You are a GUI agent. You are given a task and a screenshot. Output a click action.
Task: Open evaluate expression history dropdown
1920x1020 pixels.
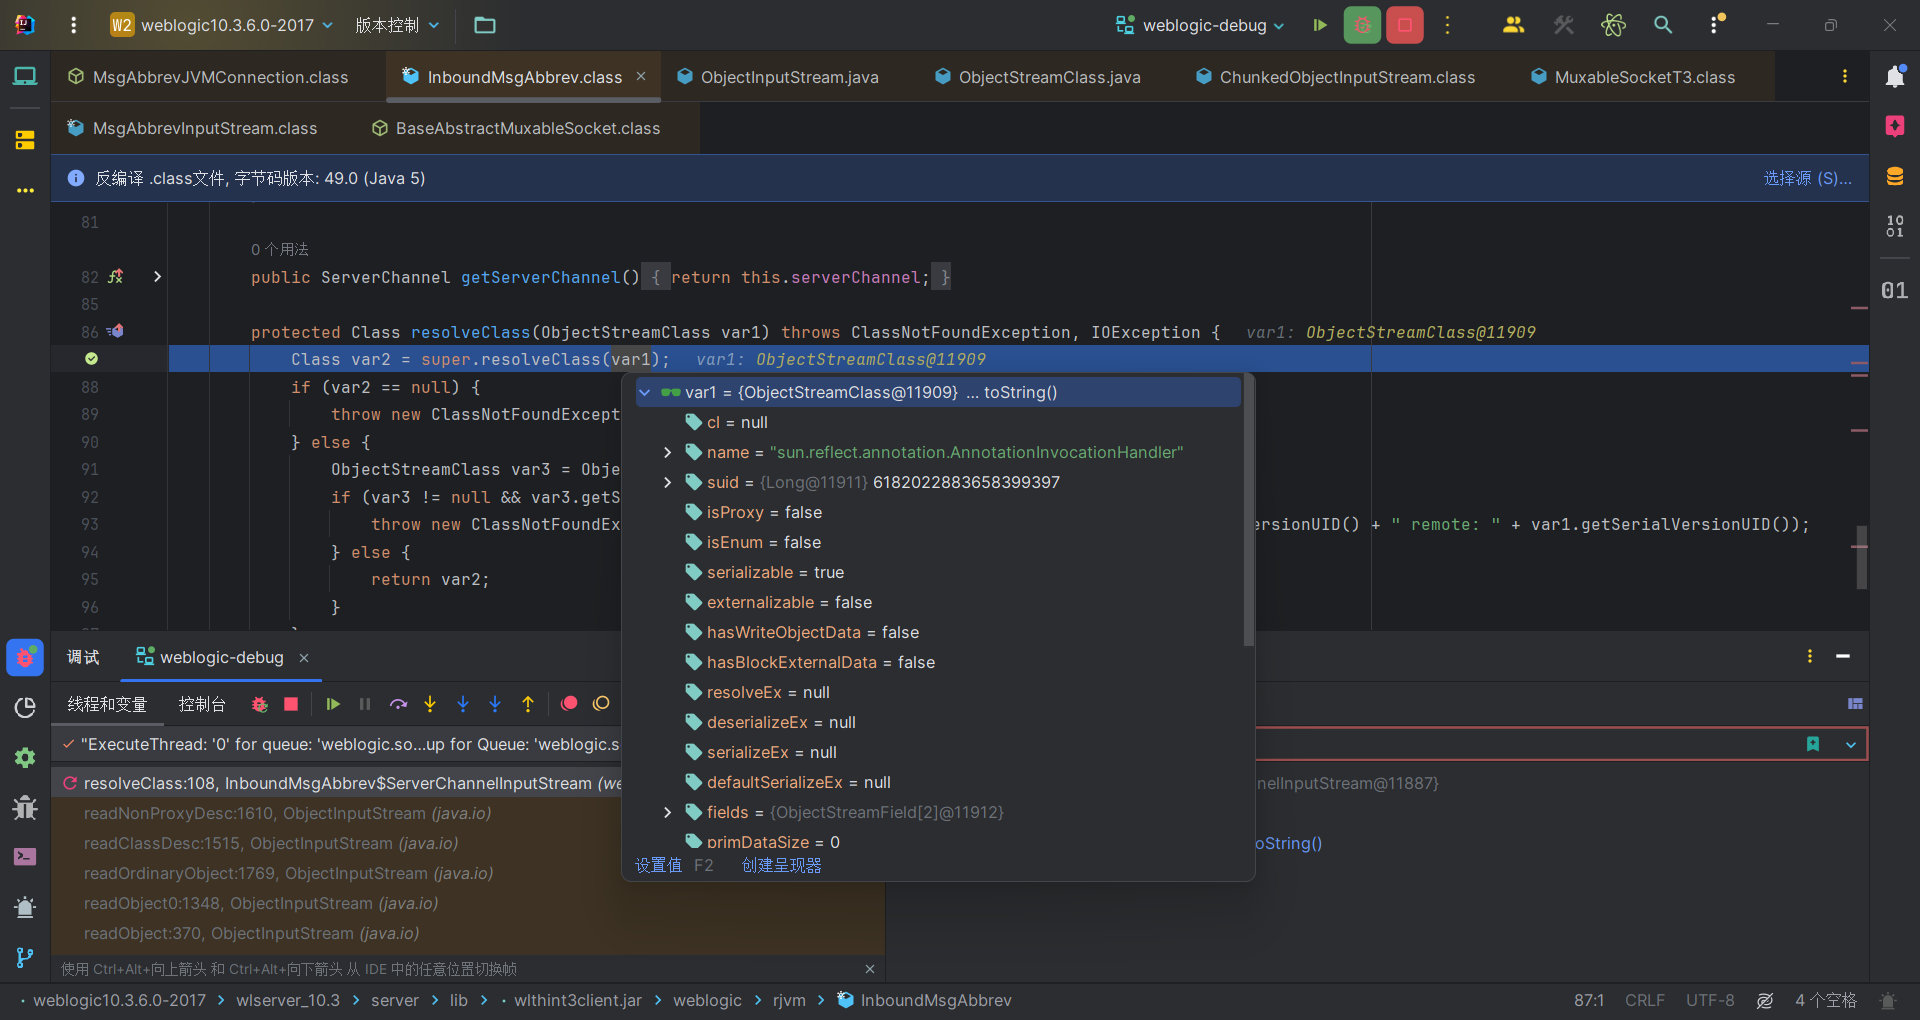(1851, 744)
